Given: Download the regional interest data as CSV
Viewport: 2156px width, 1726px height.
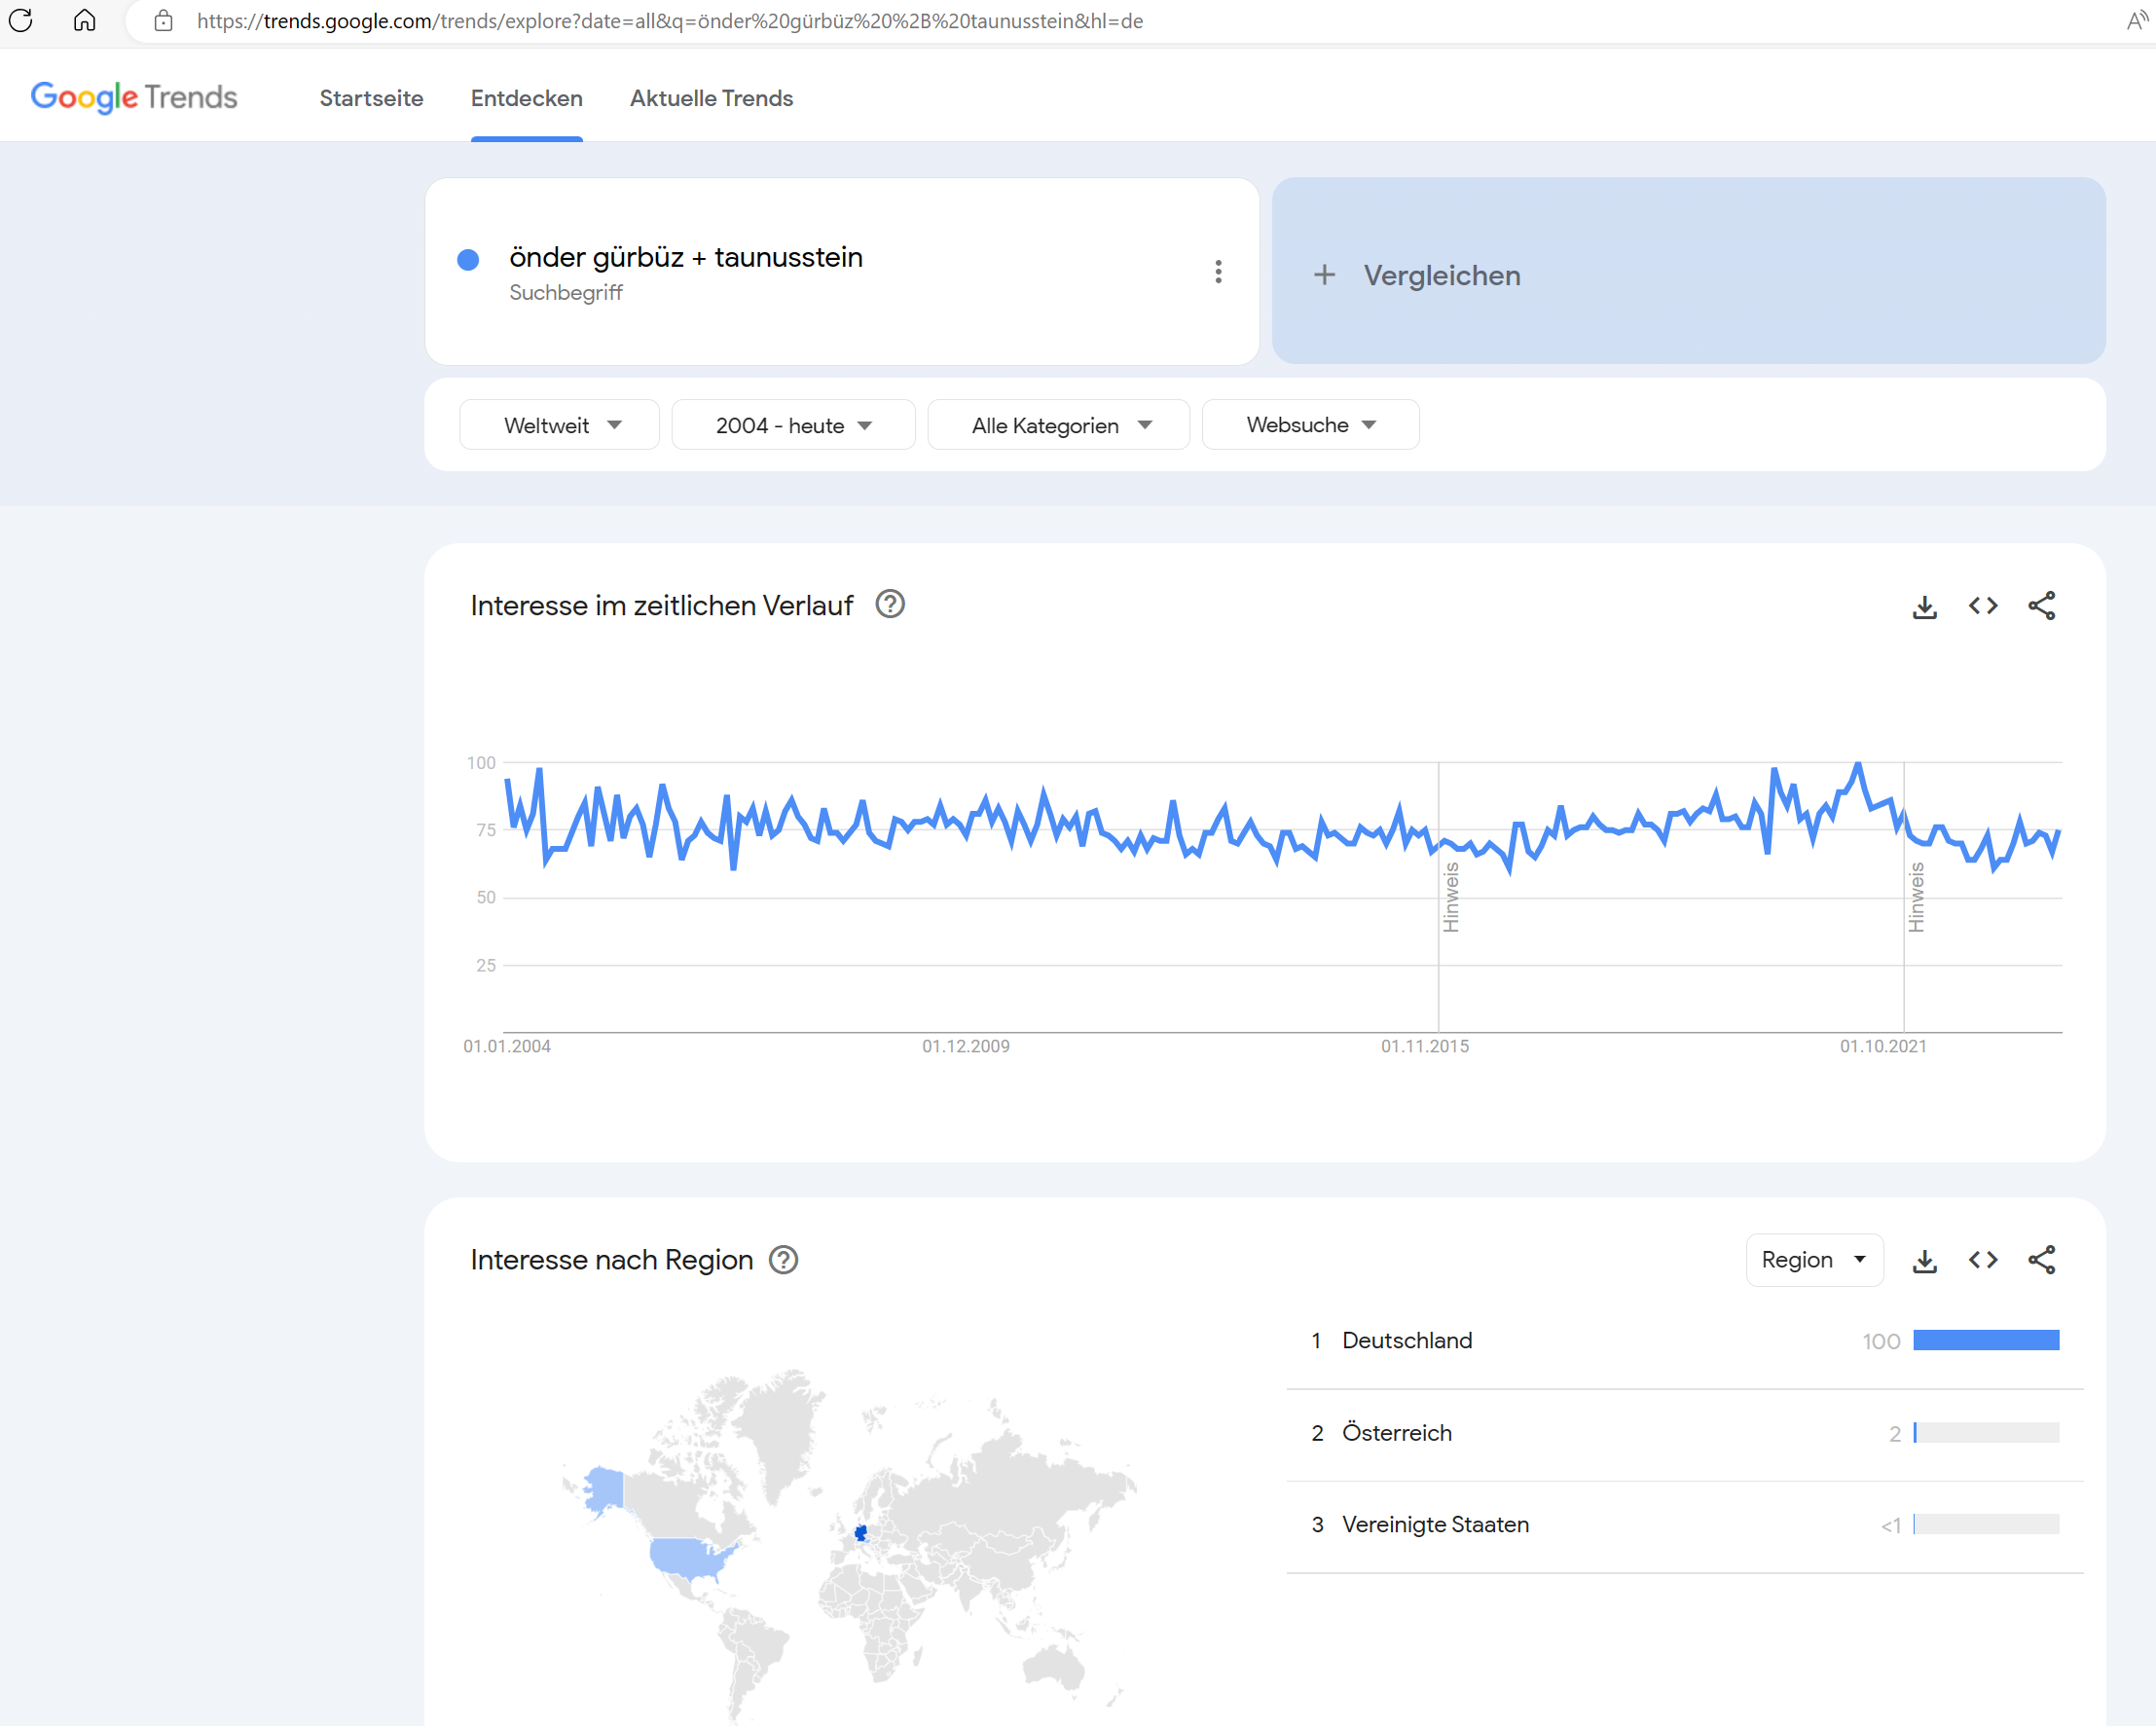Looking at the screenshot, I should pyautogui.click(x=1925, y=1261).
